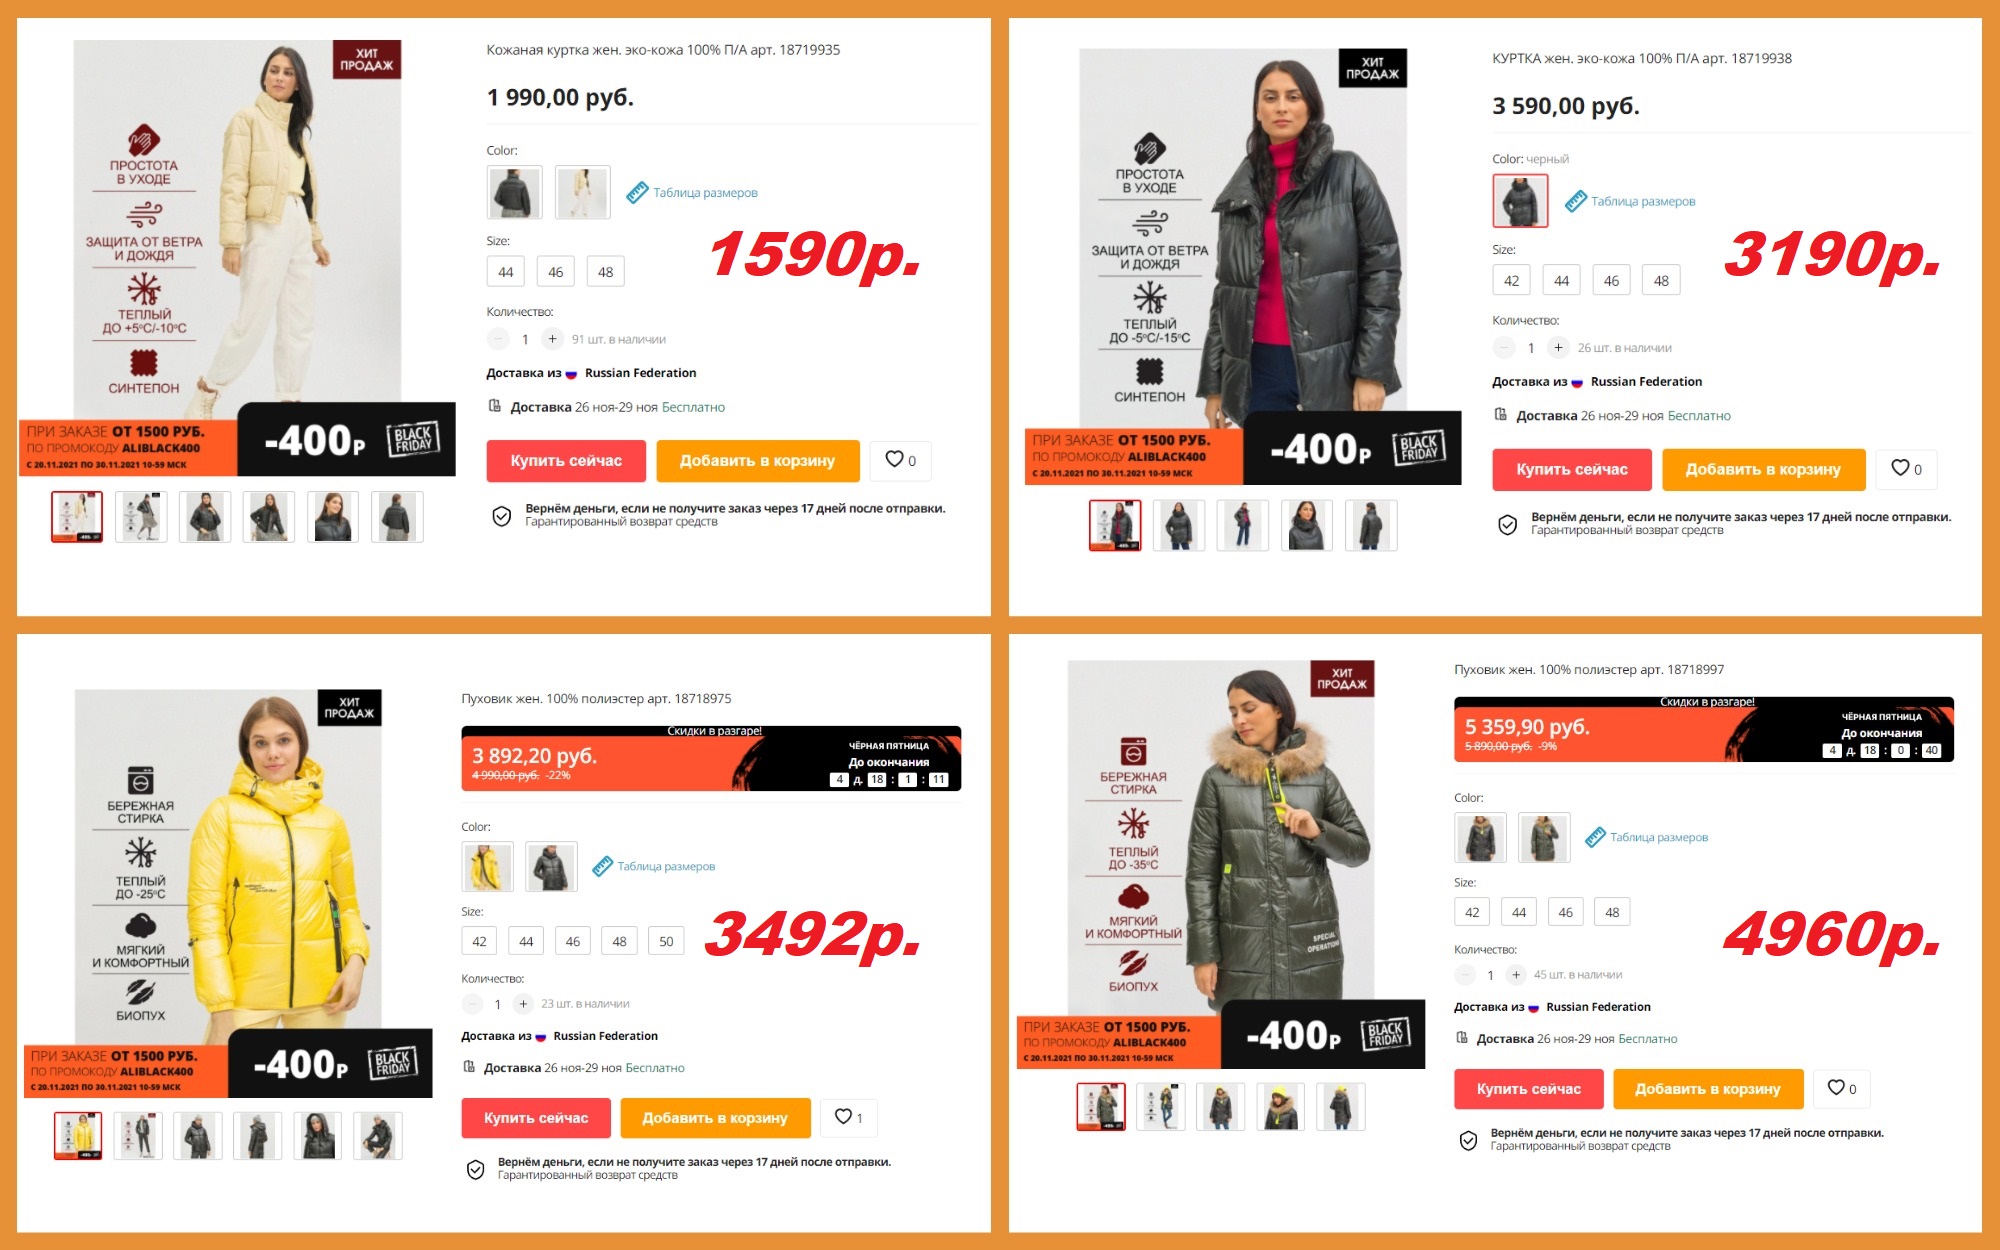This screenshot has height=1250, width=2000.
Task: Click the wishlist heart on the beige jacket listing
Action: pos(900,460)
